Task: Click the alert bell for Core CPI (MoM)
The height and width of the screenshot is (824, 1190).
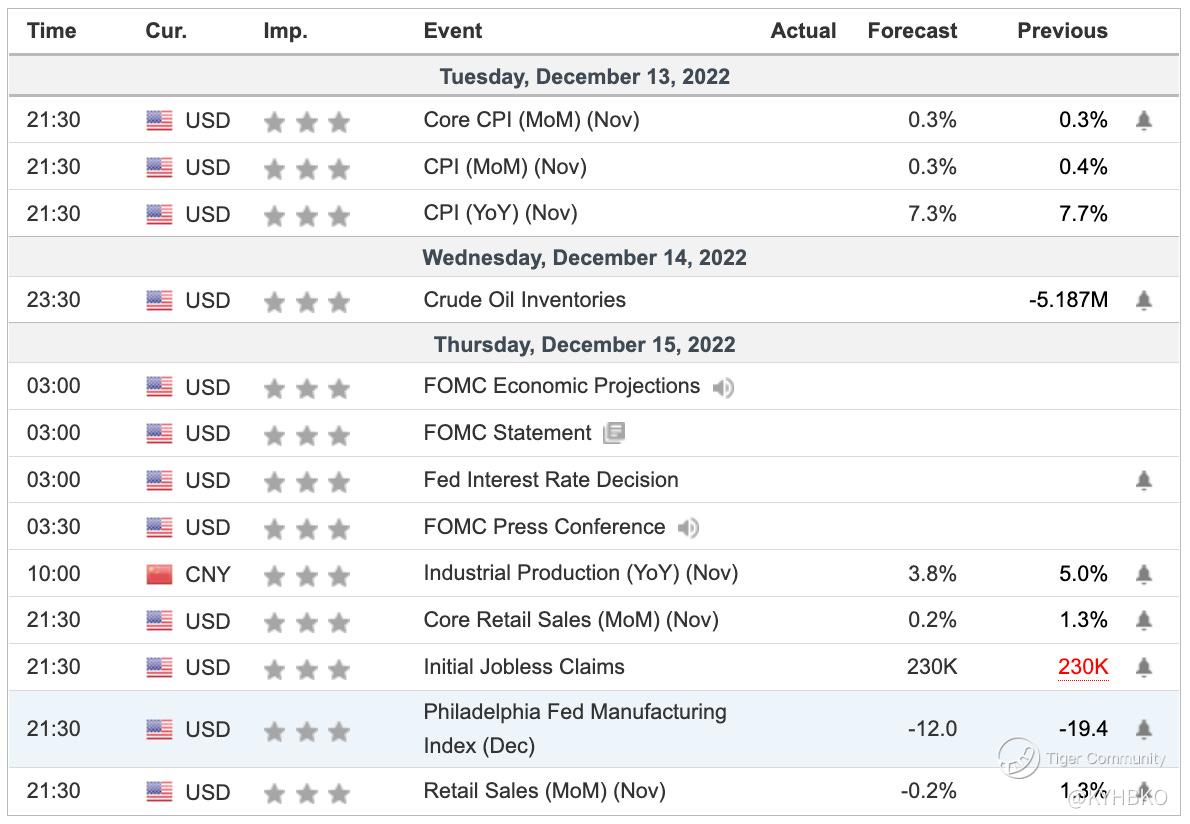Action: [1144, 121]
